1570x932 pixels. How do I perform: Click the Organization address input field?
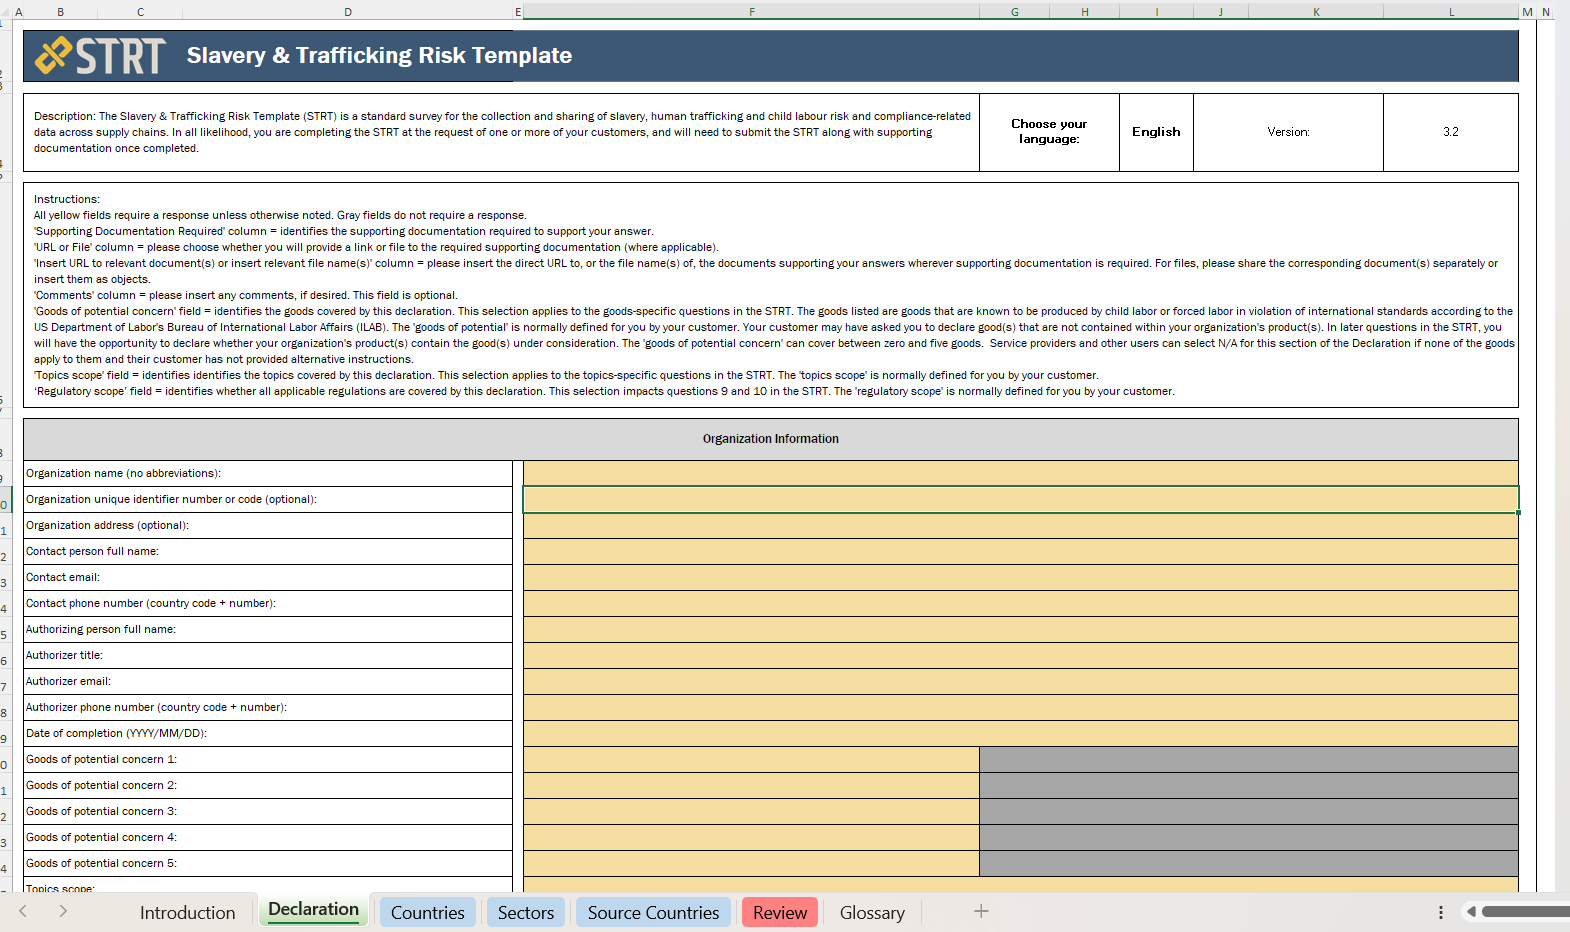pyautogui.click(x=1020, y=526)
